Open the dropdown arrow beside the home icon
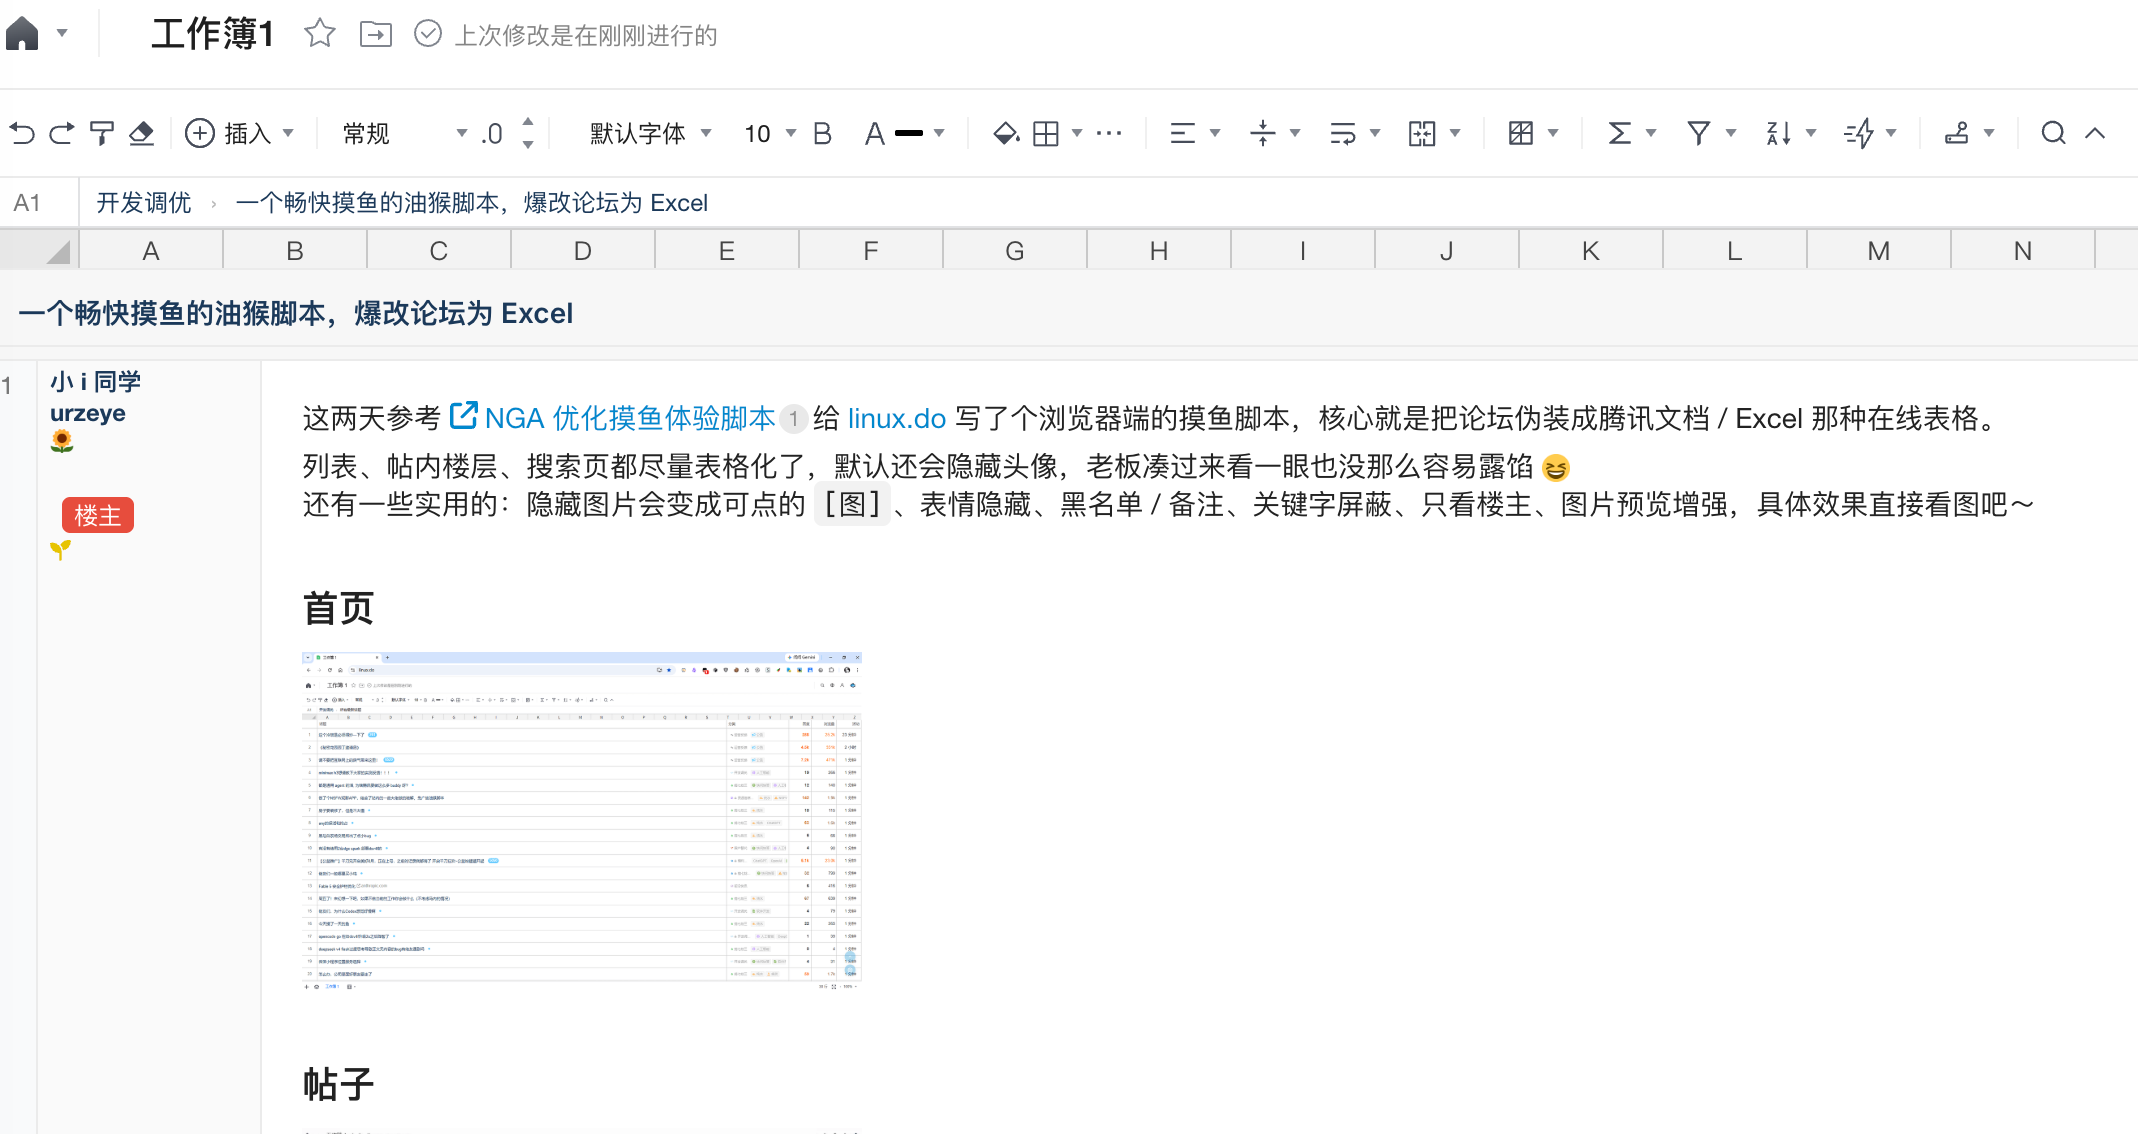 click(62, 34)
